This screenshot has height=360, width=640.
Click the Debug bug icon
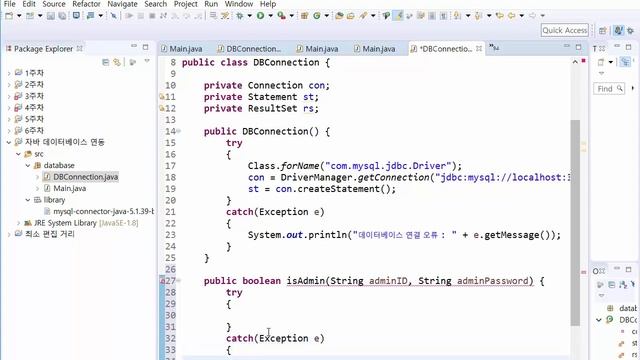(x=240, y=16)
